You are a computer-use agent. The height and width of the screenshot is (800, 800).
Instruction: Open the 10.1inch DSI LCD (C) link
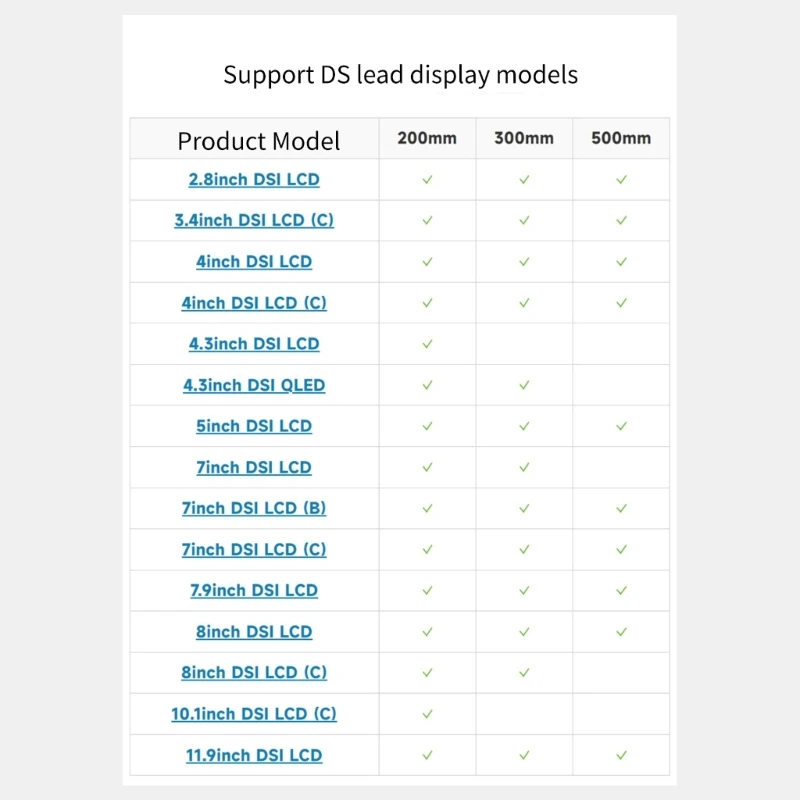pyautogui.click(x=254, y=714)
